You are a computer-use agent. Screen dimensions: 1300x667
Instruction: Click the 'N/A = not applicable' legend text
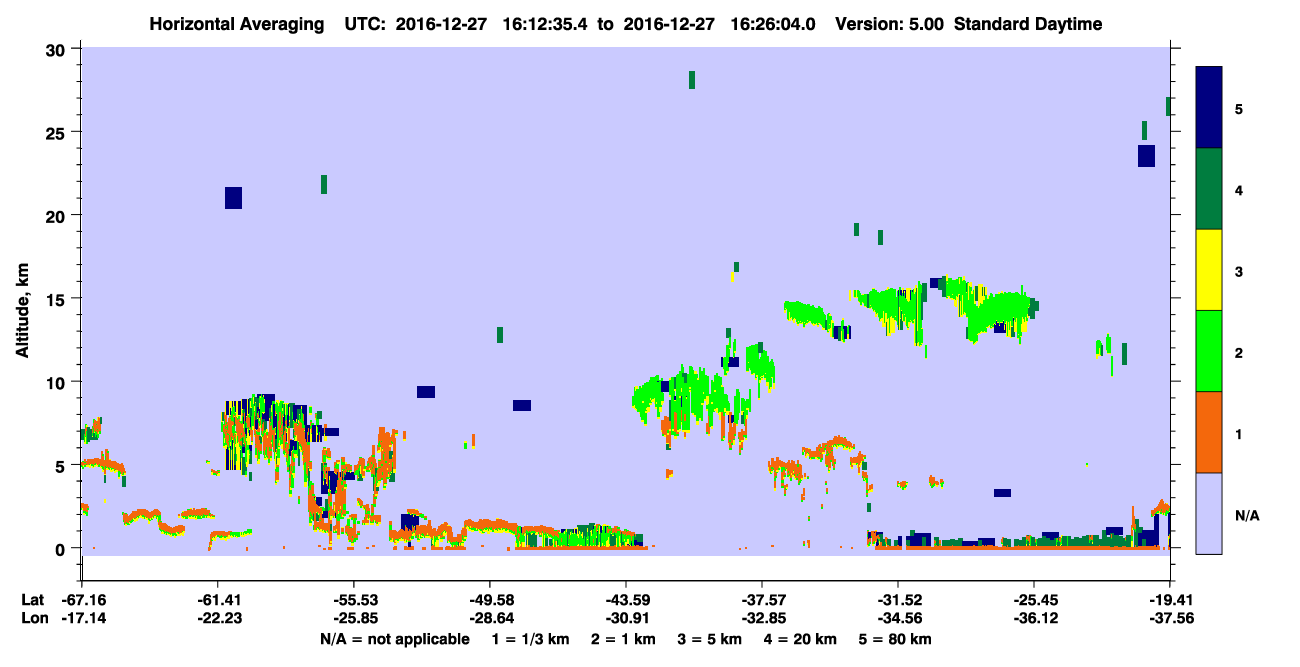[x=394, y=639]
